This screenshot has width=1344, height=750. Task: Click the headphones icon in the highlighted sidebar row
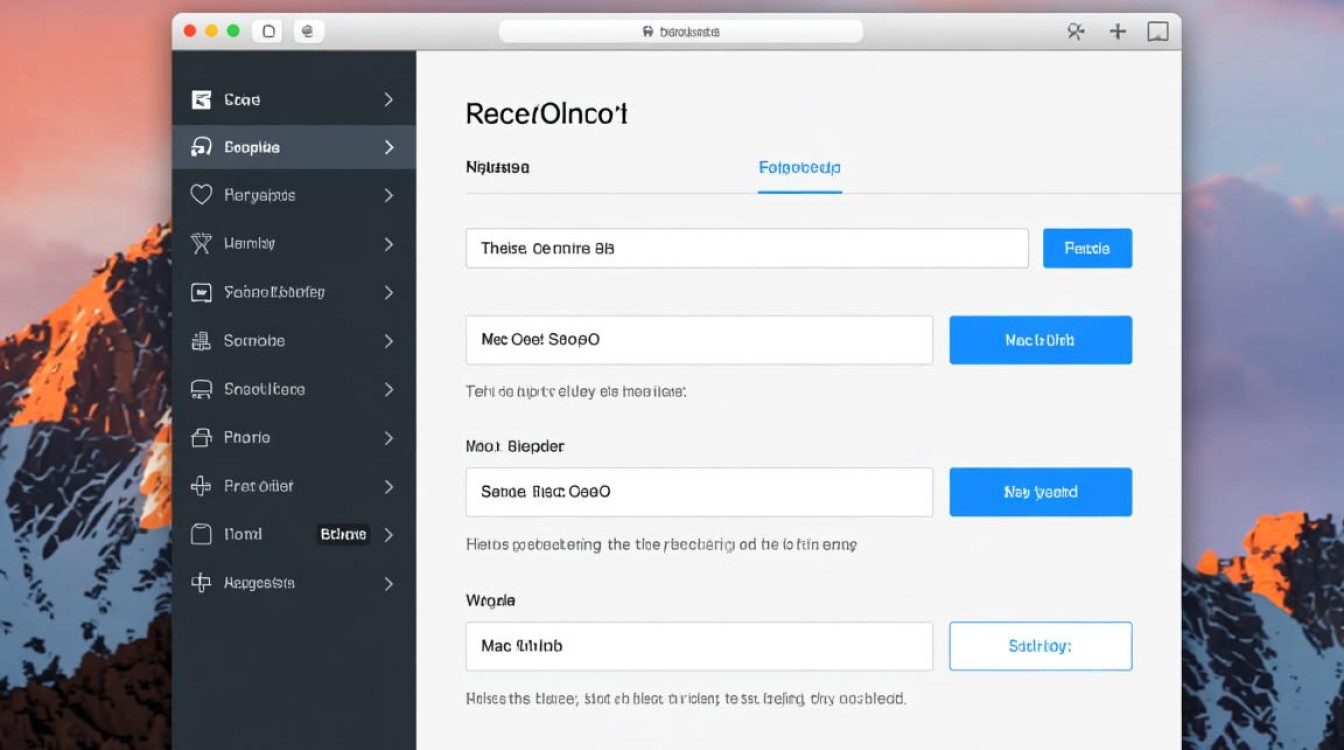[201, 147]
